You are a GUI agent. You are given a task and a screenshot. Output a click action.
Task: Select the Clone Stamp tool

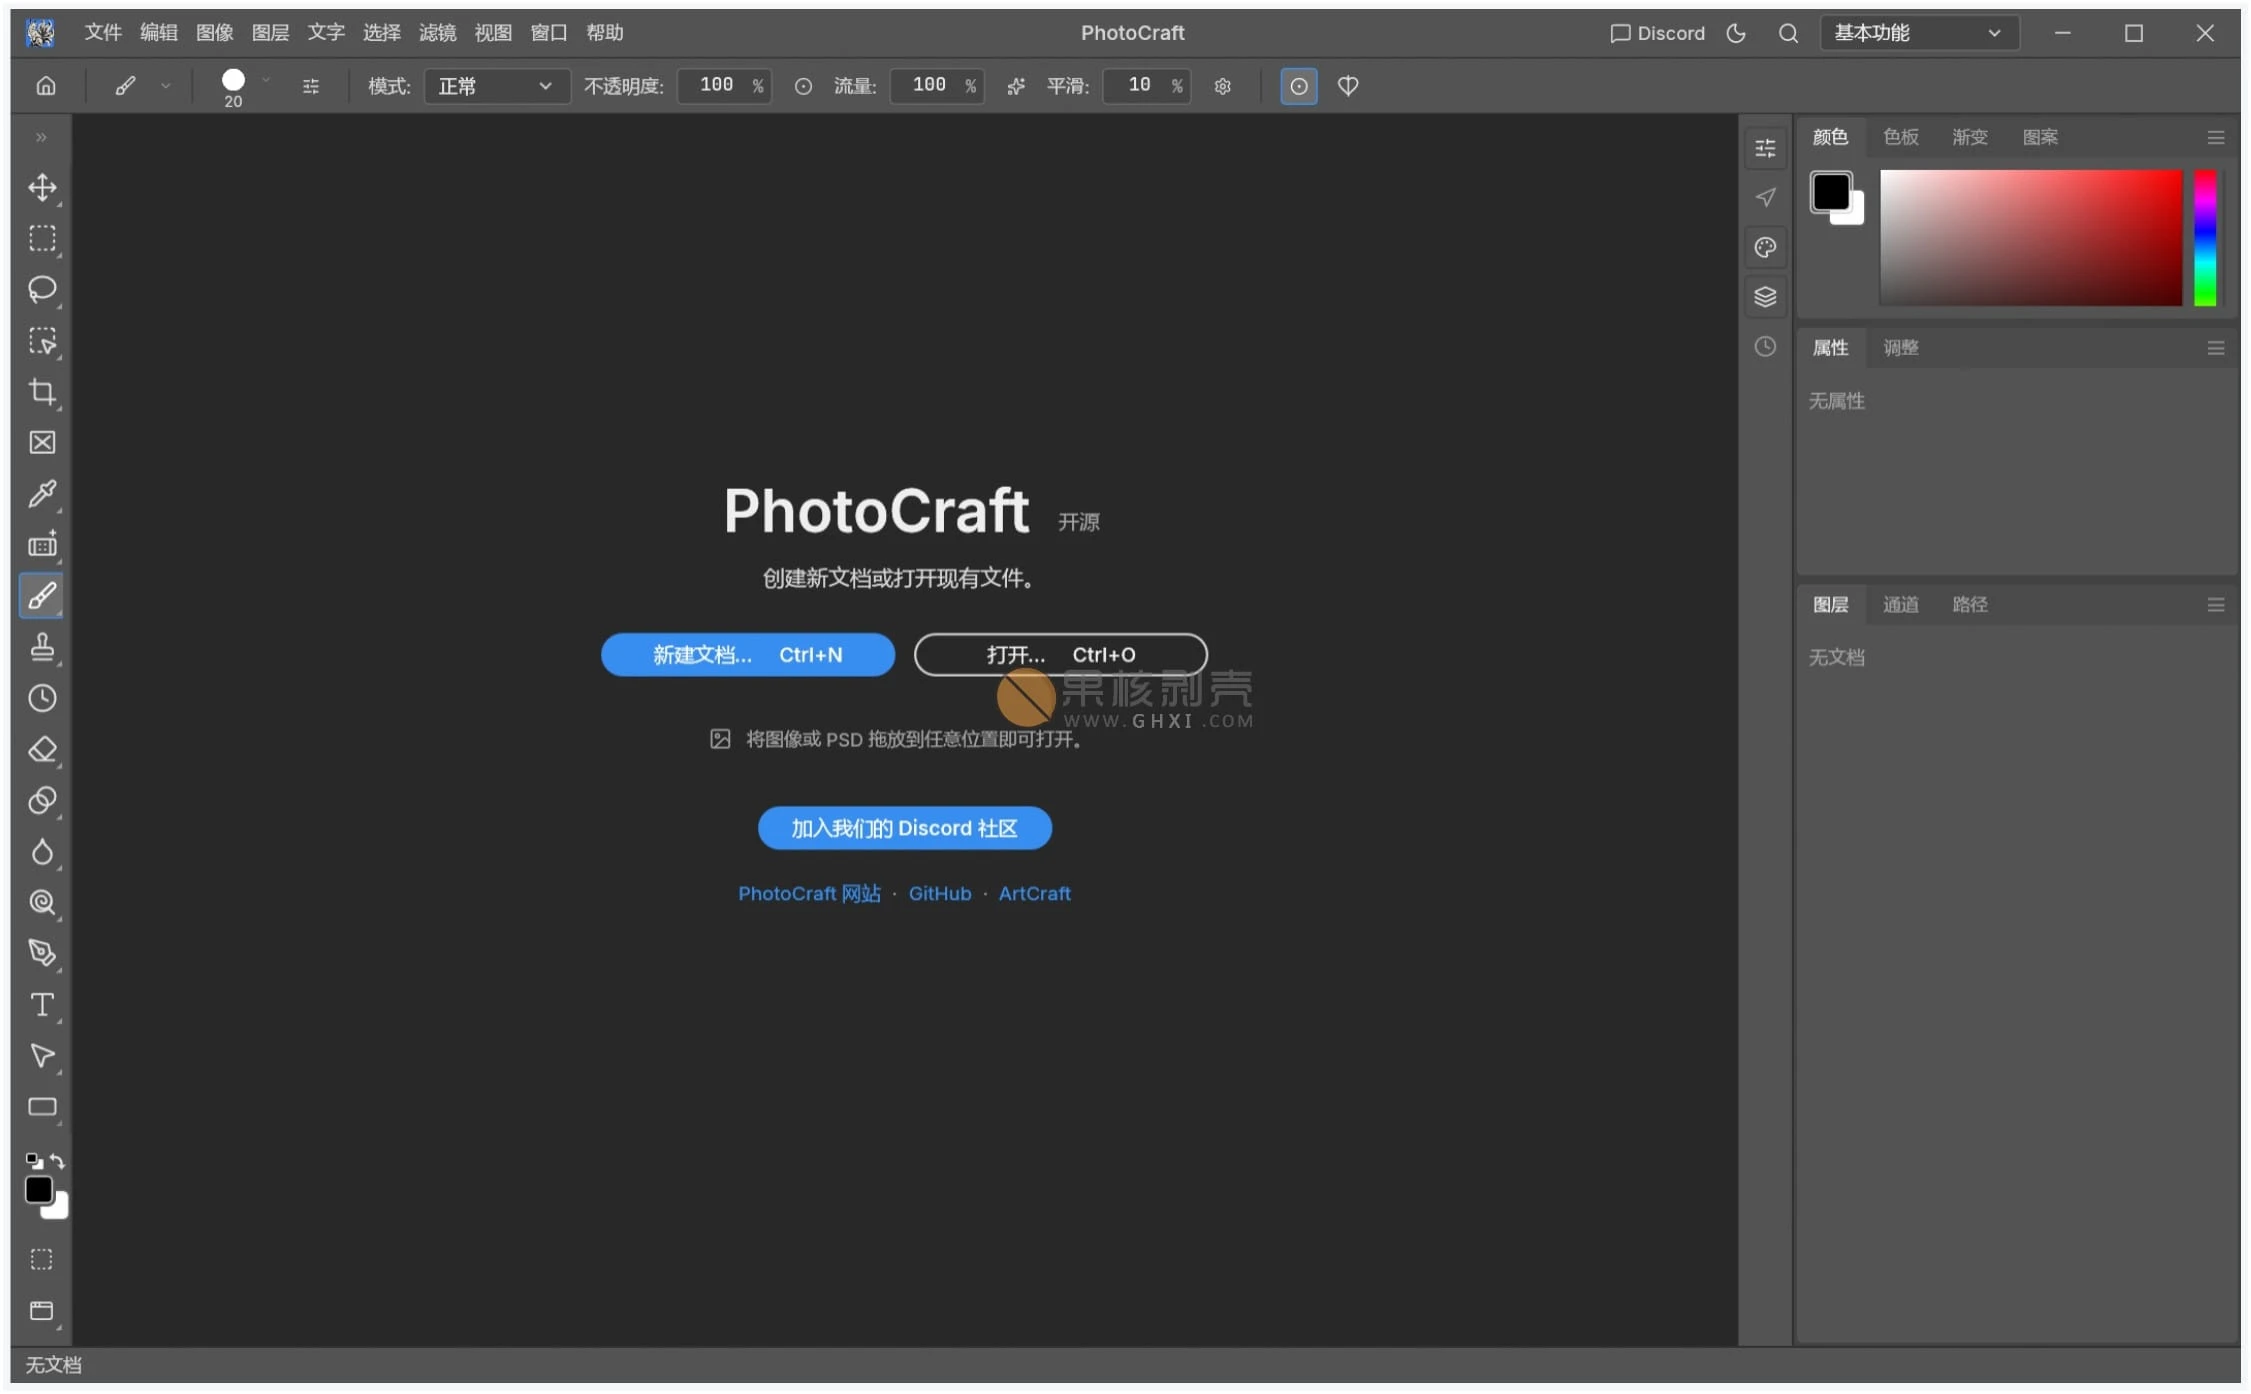point(42,648)
